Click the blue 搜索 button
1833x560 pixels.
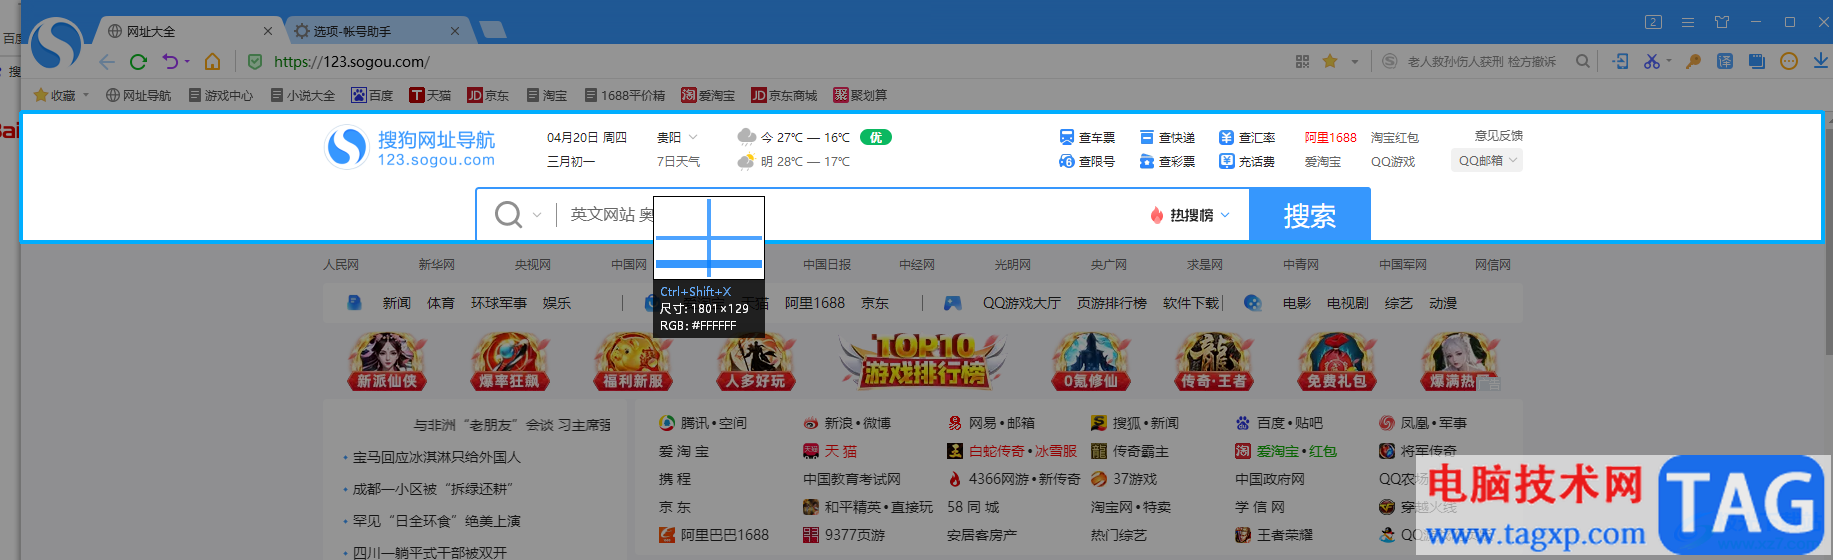[x=1310, y=215]
